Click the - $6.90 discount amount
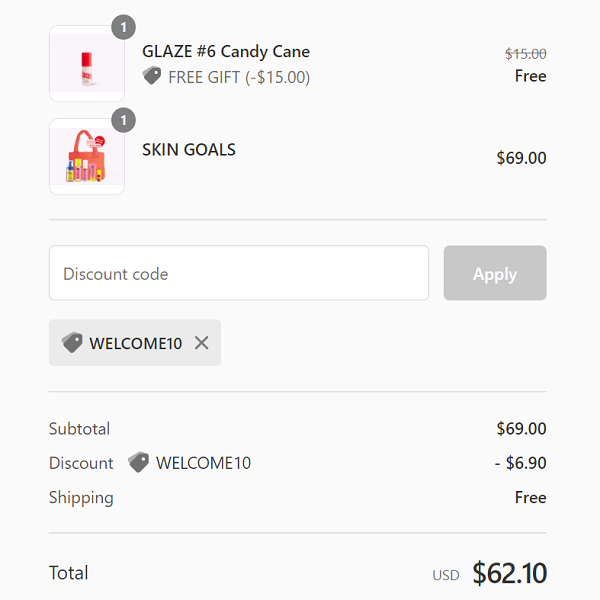This screenshot has width=600, height=600. coord(520,463)
